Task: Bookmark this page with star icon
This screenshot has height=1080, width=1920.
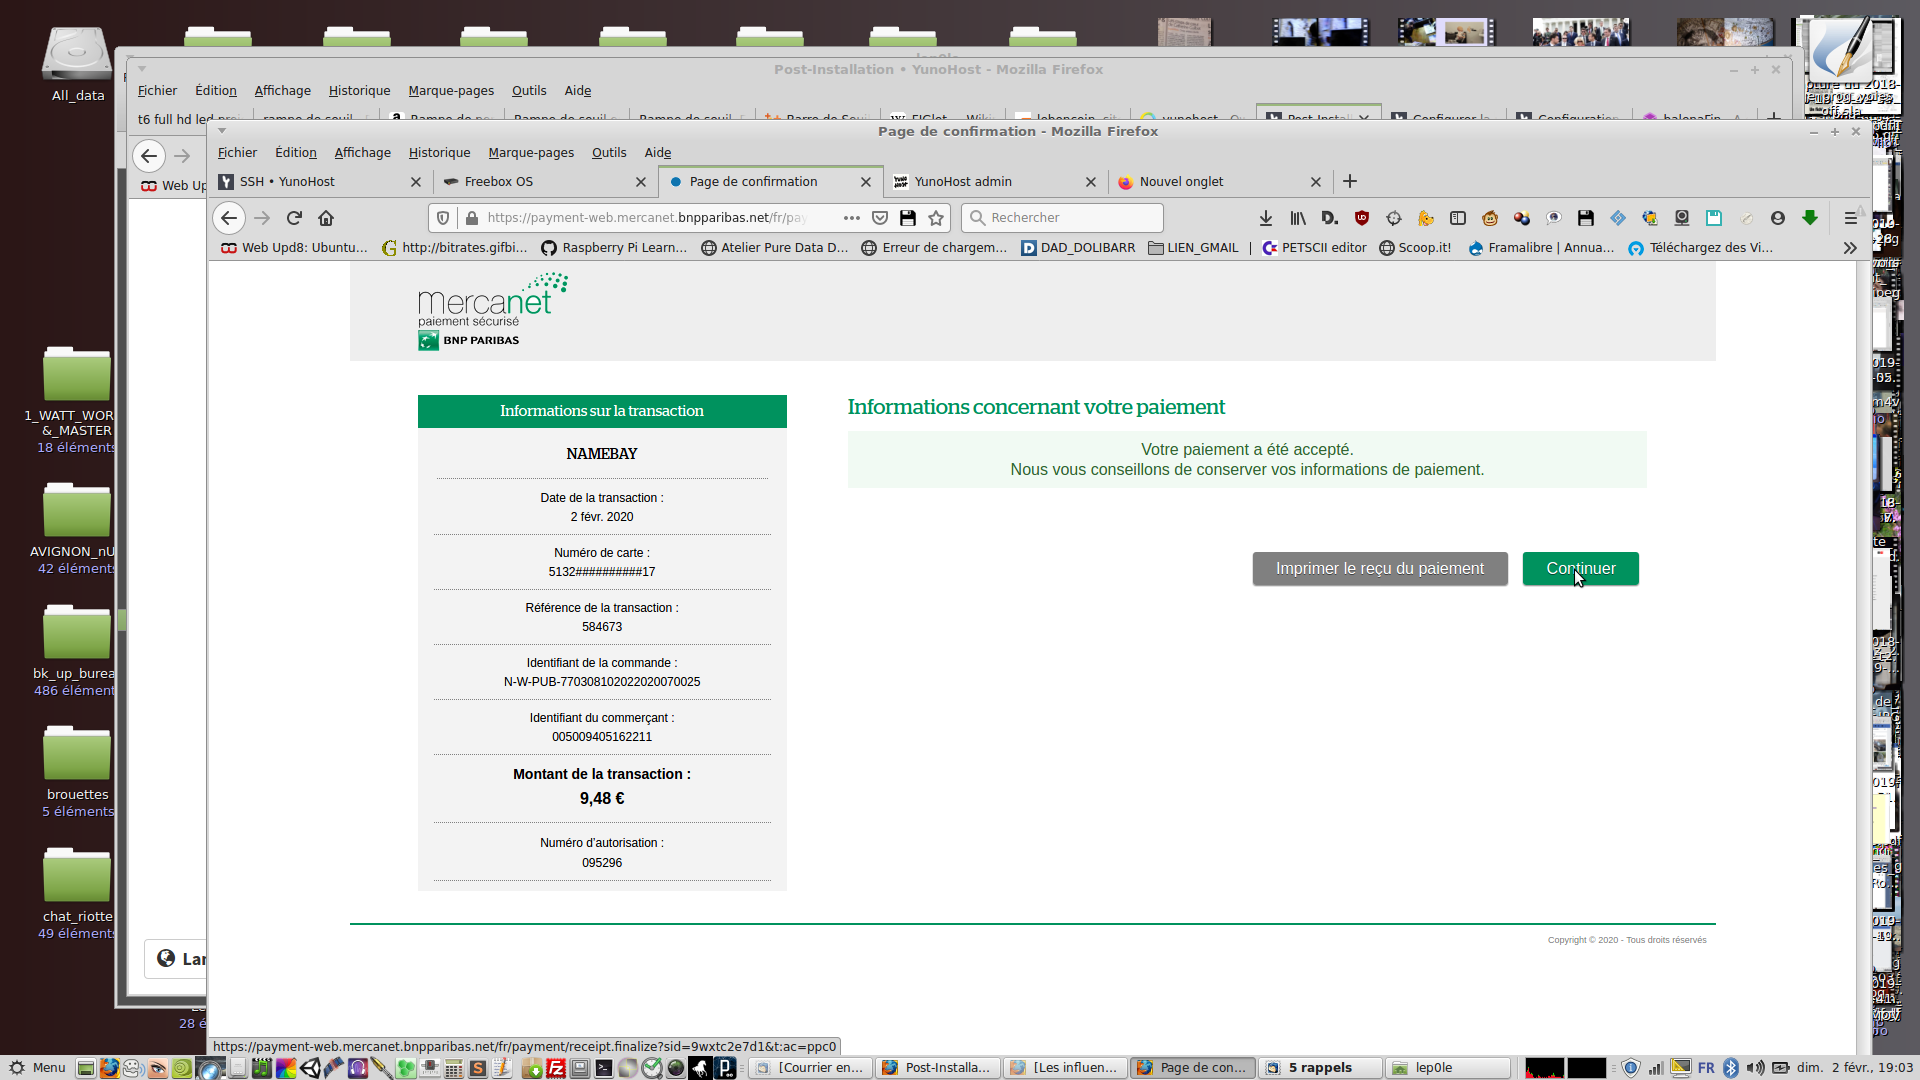Action: tap(936, 218)
